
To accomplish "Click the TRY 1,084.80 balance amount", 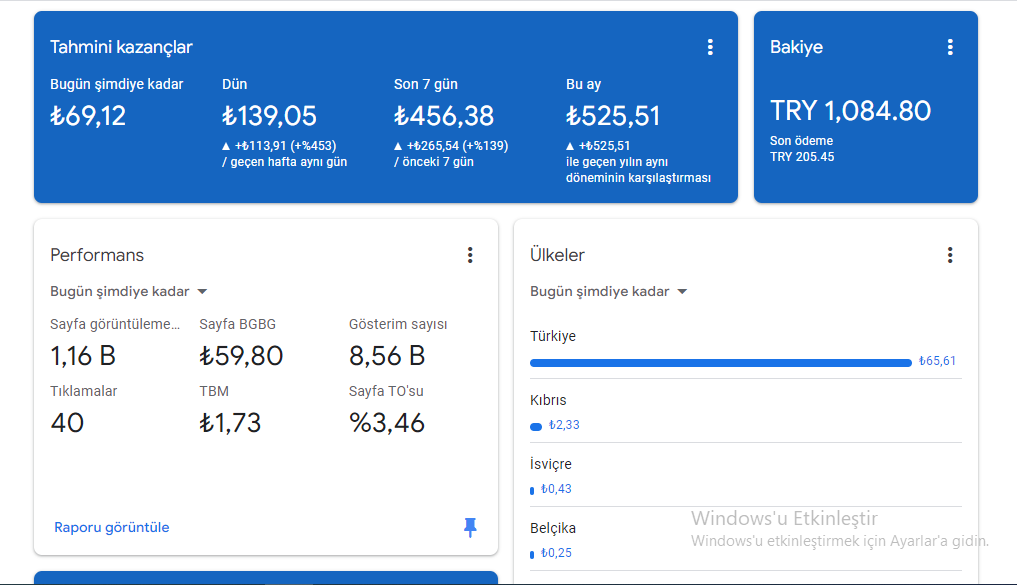I will point(850,111).
